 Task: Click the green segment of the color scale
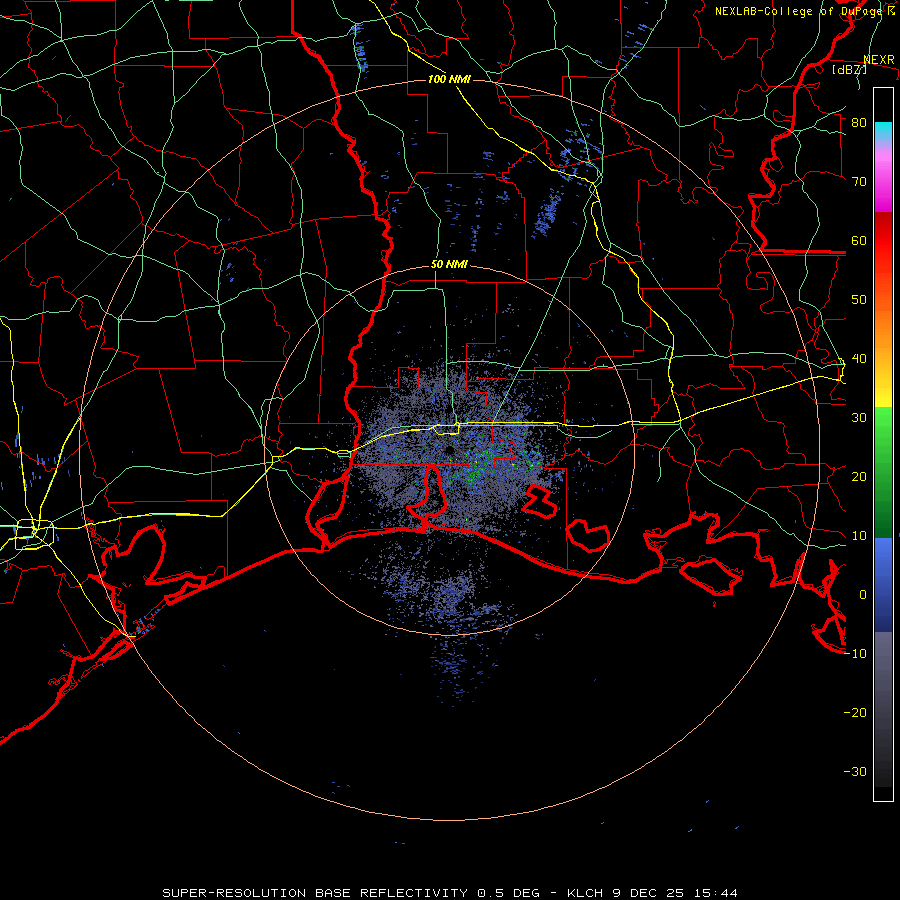pyautogui.click(x=883, y=472)
